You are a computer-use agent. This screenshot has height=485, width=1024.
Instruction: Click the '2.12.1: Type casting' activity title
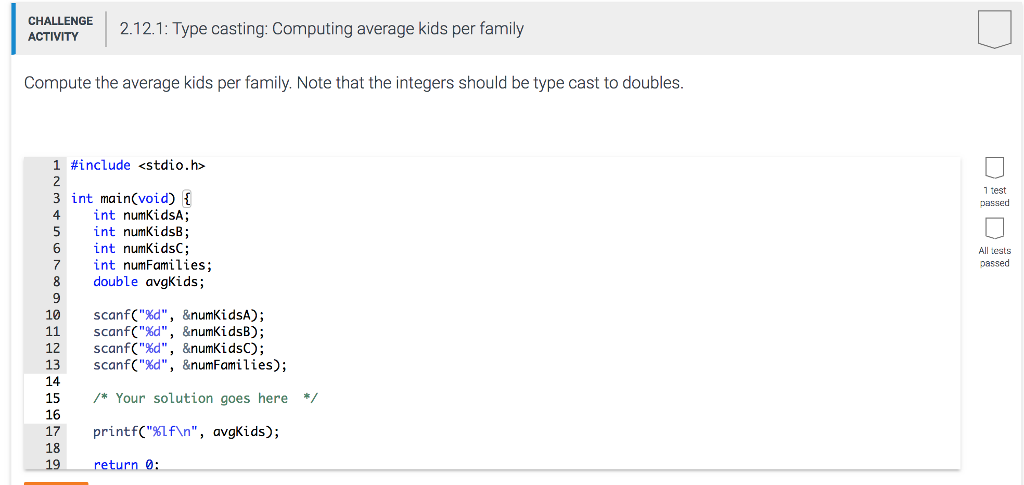[x=321, y=29]
